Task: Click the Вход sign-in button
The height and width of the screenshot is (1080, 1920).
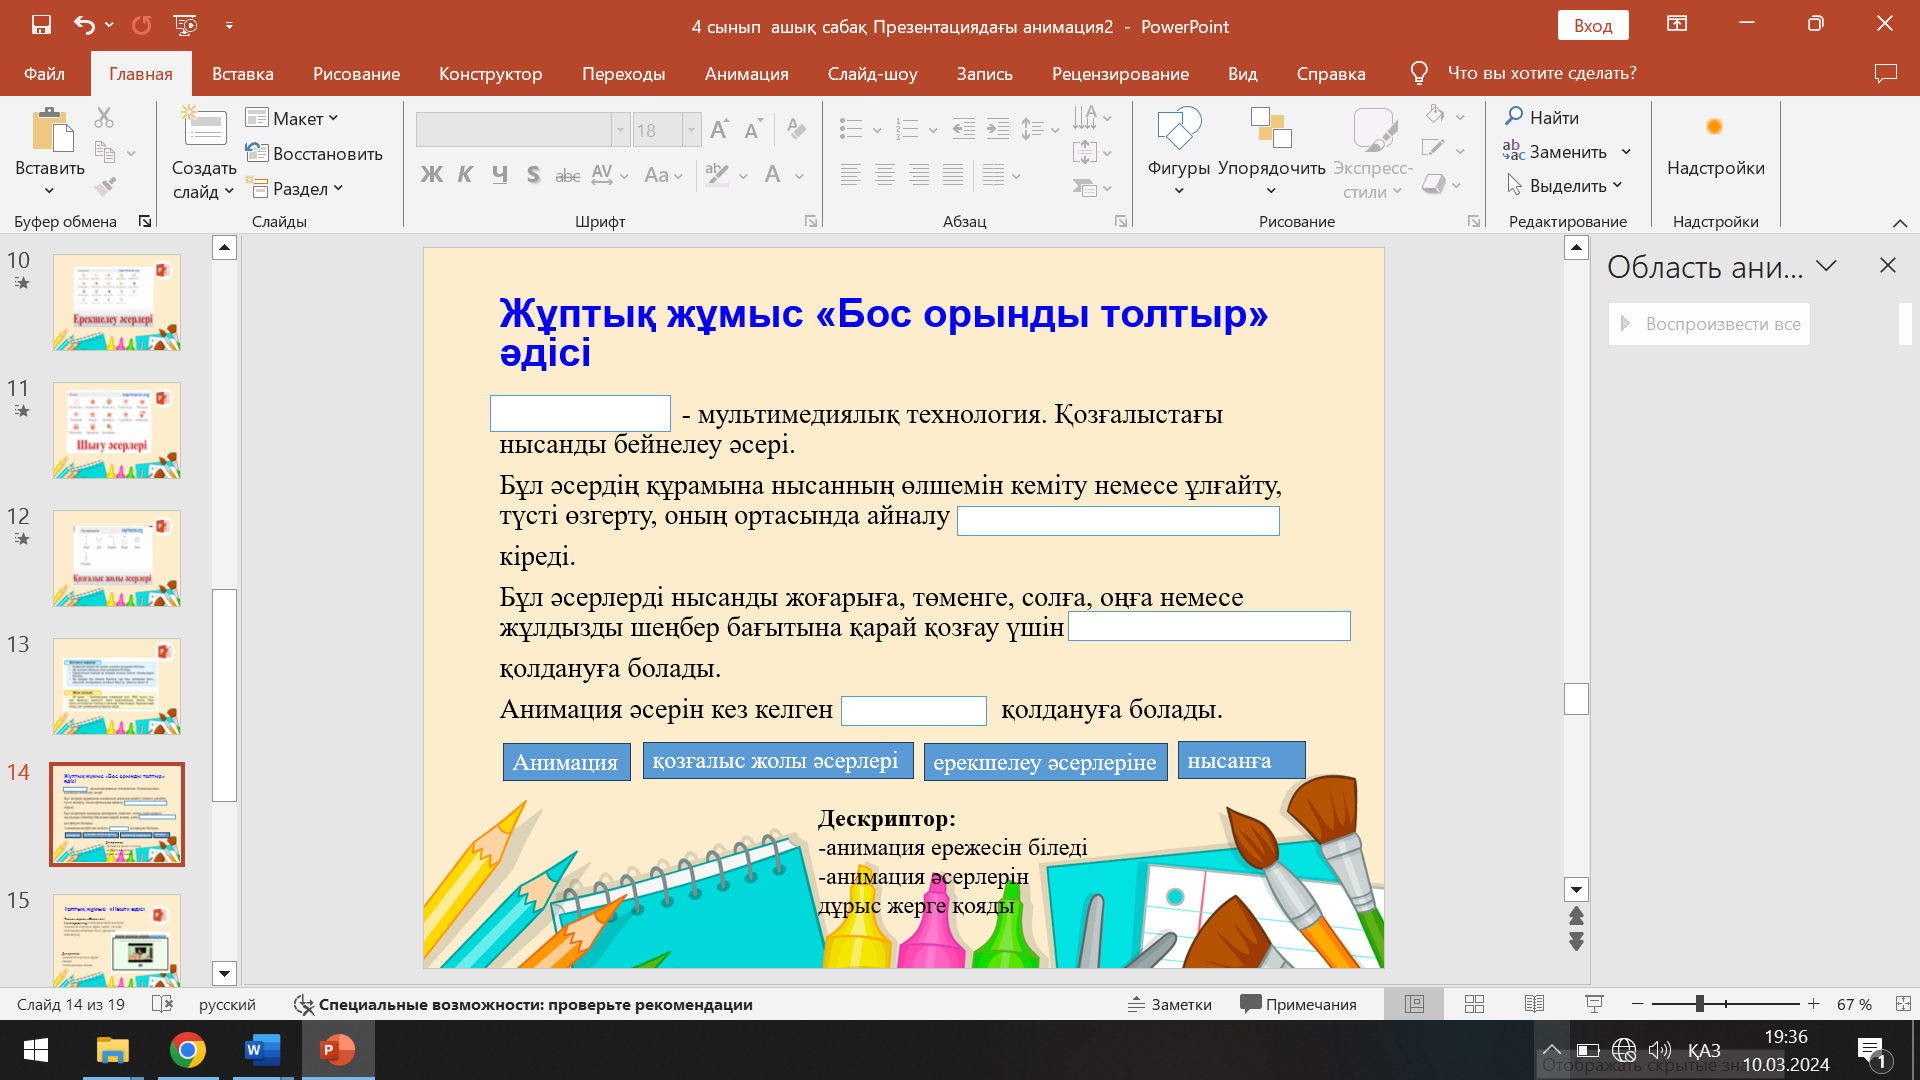Action: pyautogui.click(x=1592, y=25)
